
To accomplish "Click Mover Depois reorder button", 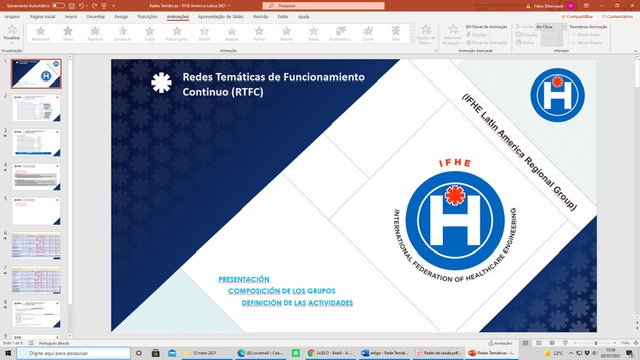I will pos(587,42).
